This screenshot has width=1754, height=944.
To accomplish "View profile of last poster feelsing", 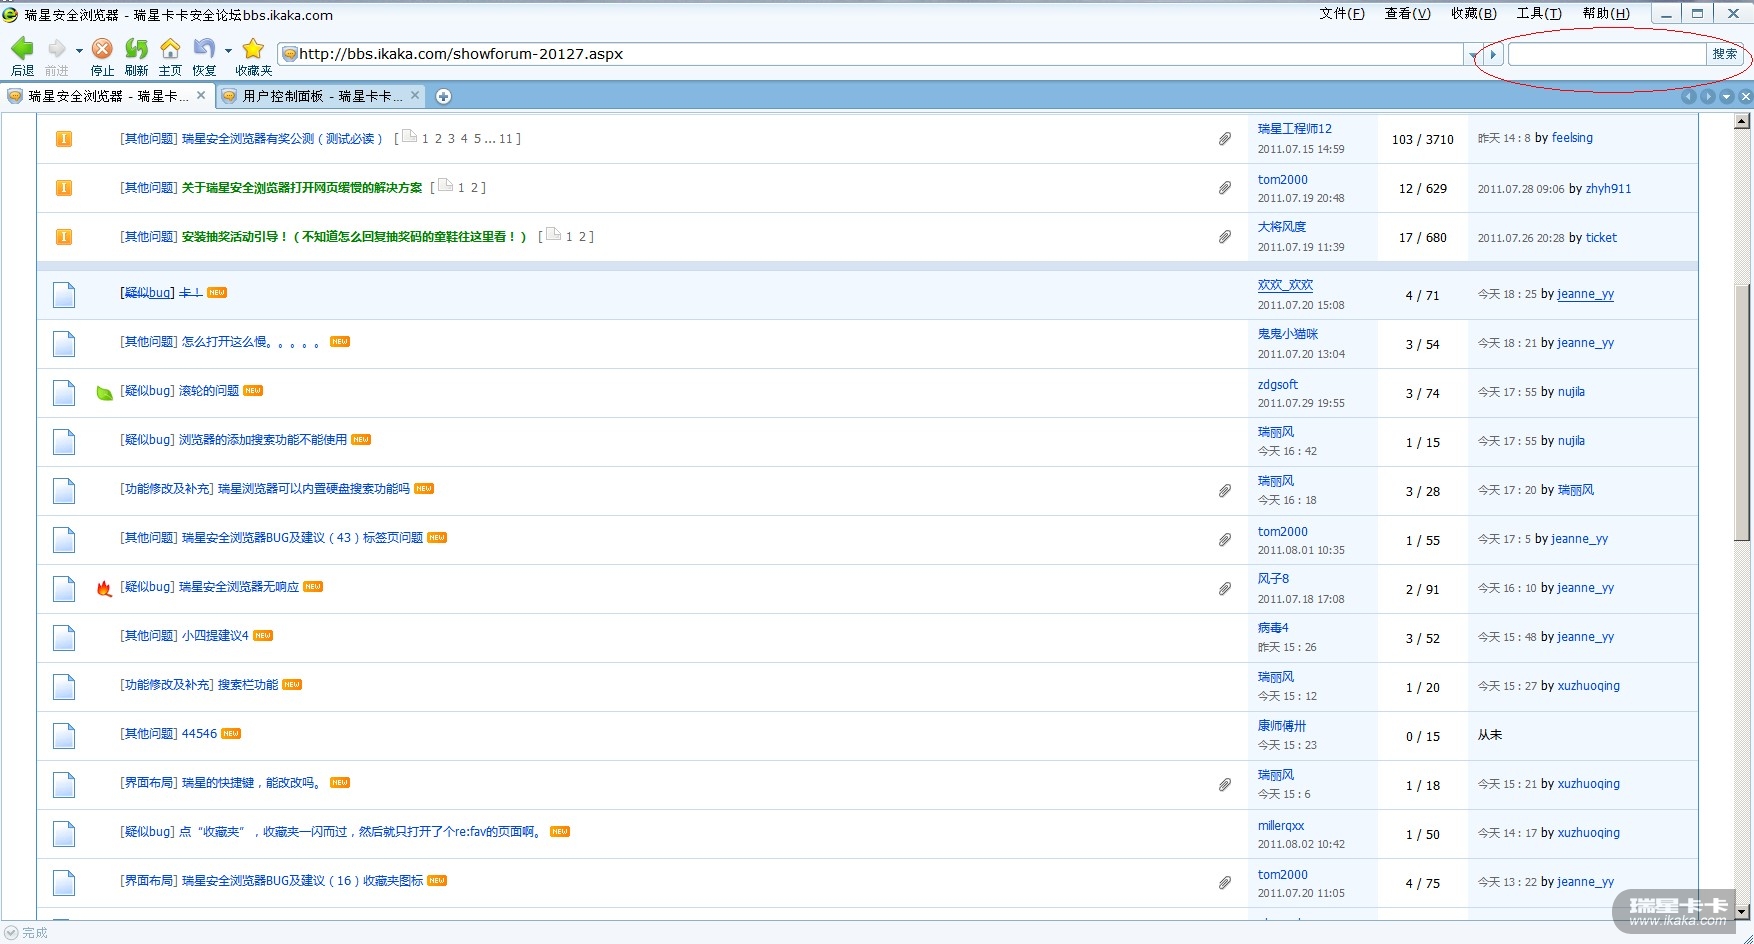I will pyautogui.click(x=1572, y=138).
